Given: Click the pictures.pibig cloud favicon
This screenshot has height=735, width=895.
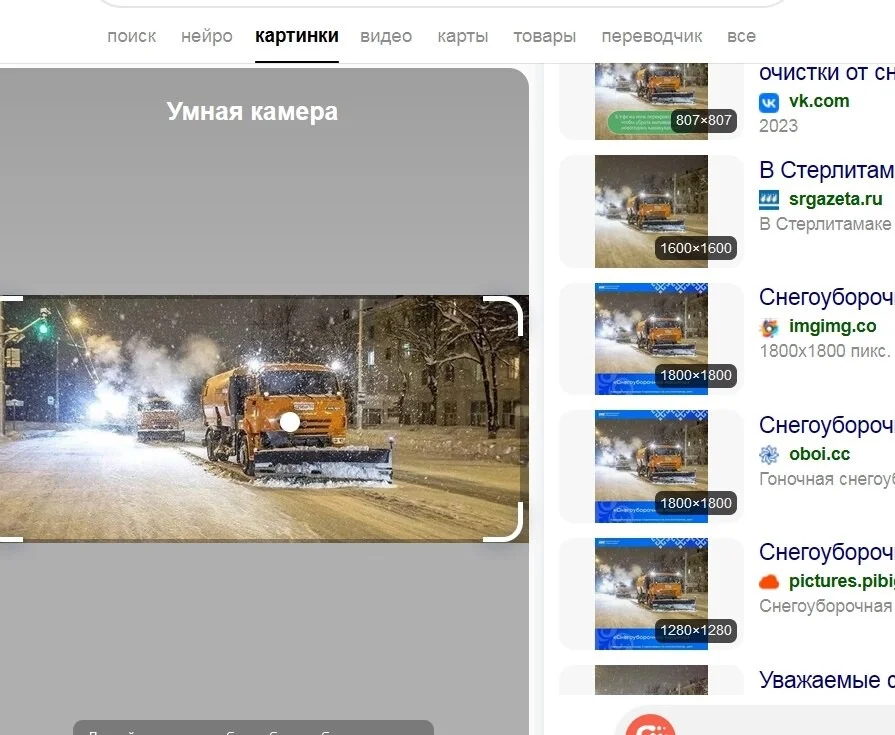Looking at the screenshot, I should tap(769, 582).
